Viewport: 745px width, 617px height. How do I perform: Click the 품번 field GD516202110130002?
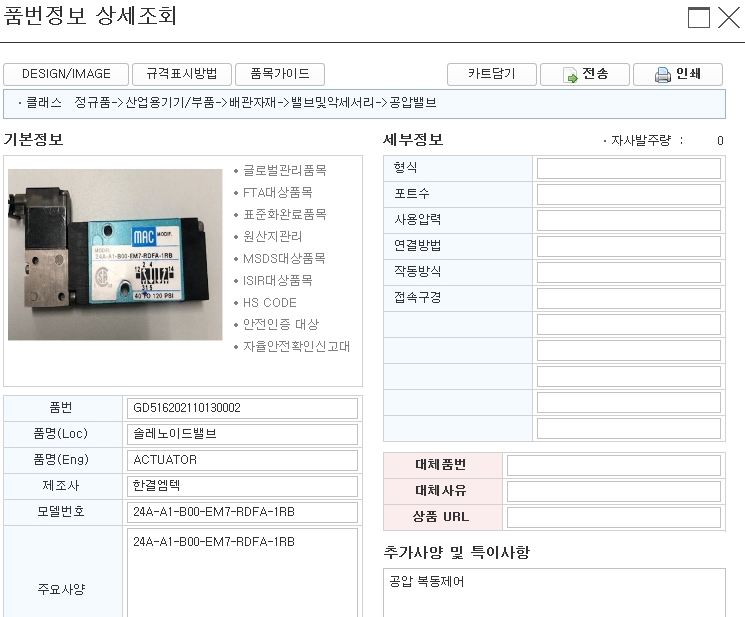[x=242, y=408]
